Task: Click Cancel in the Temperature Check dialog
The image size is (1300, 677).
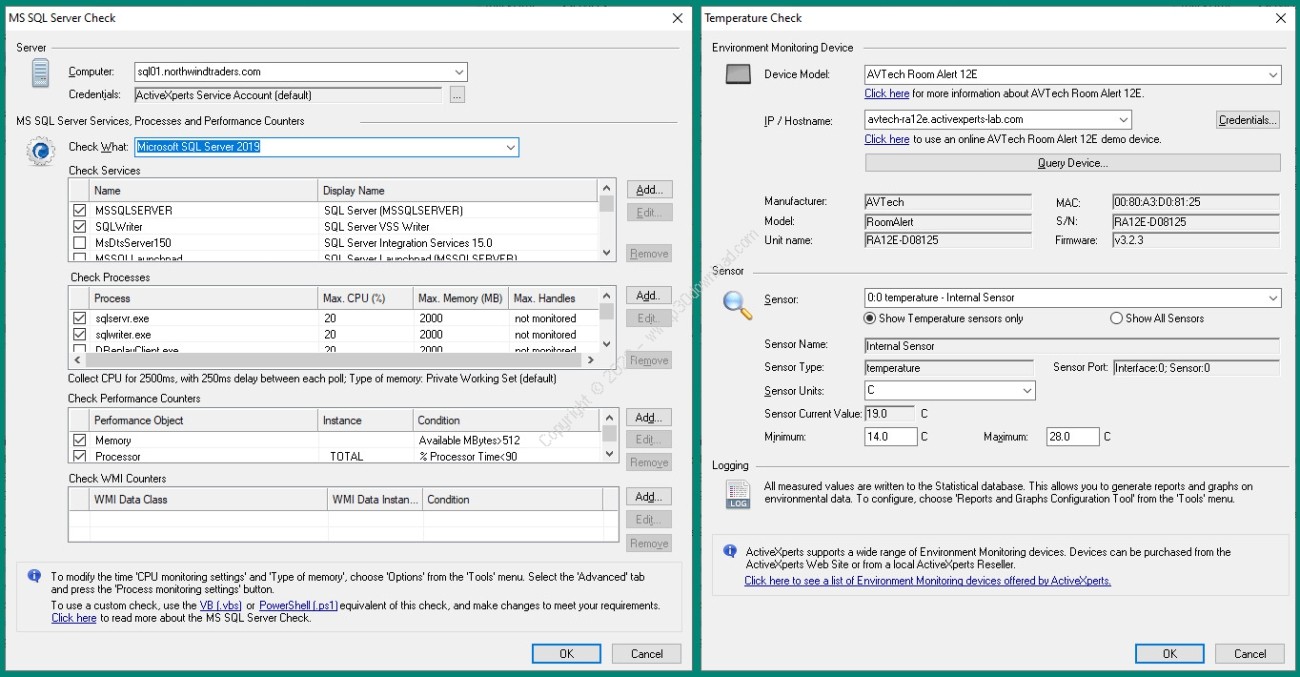Action: tap(1250, 654)
